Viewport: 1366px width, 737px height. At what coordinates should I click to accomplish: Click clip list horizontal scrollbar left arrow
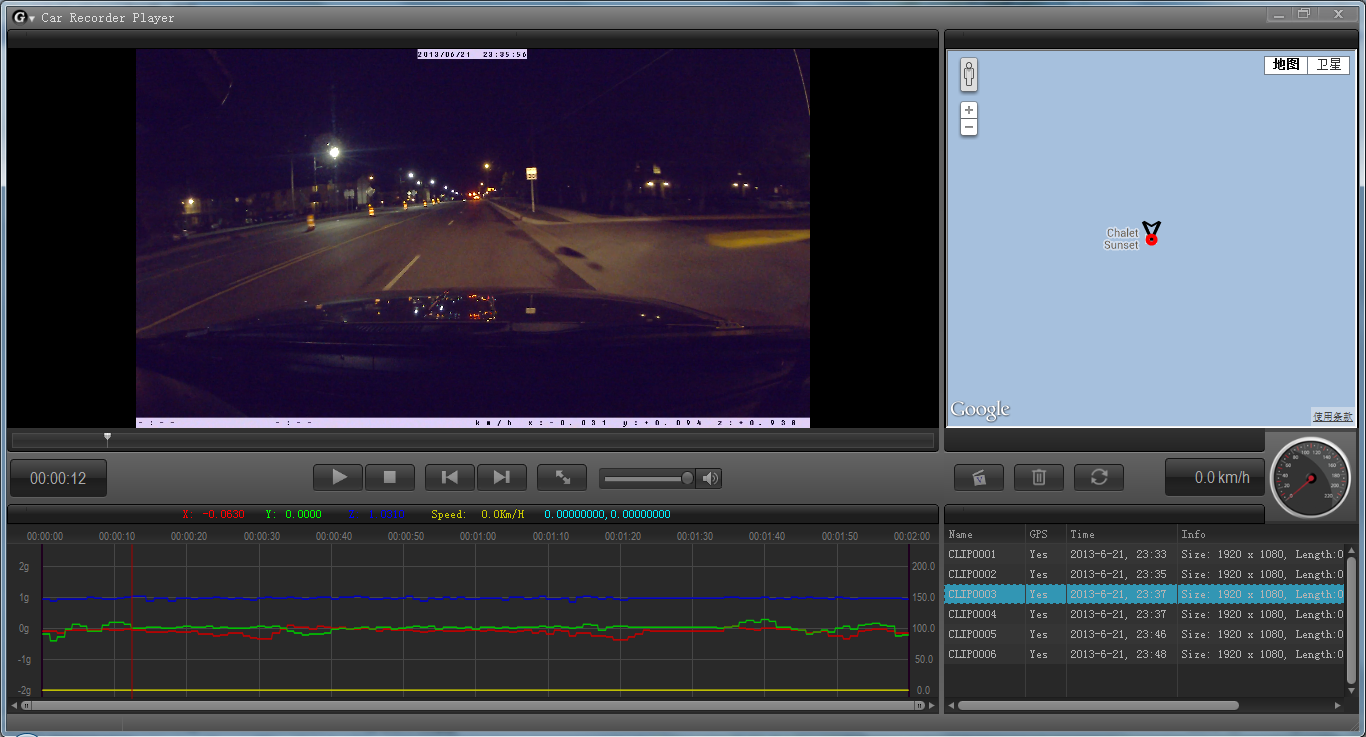tap(951, 705)
